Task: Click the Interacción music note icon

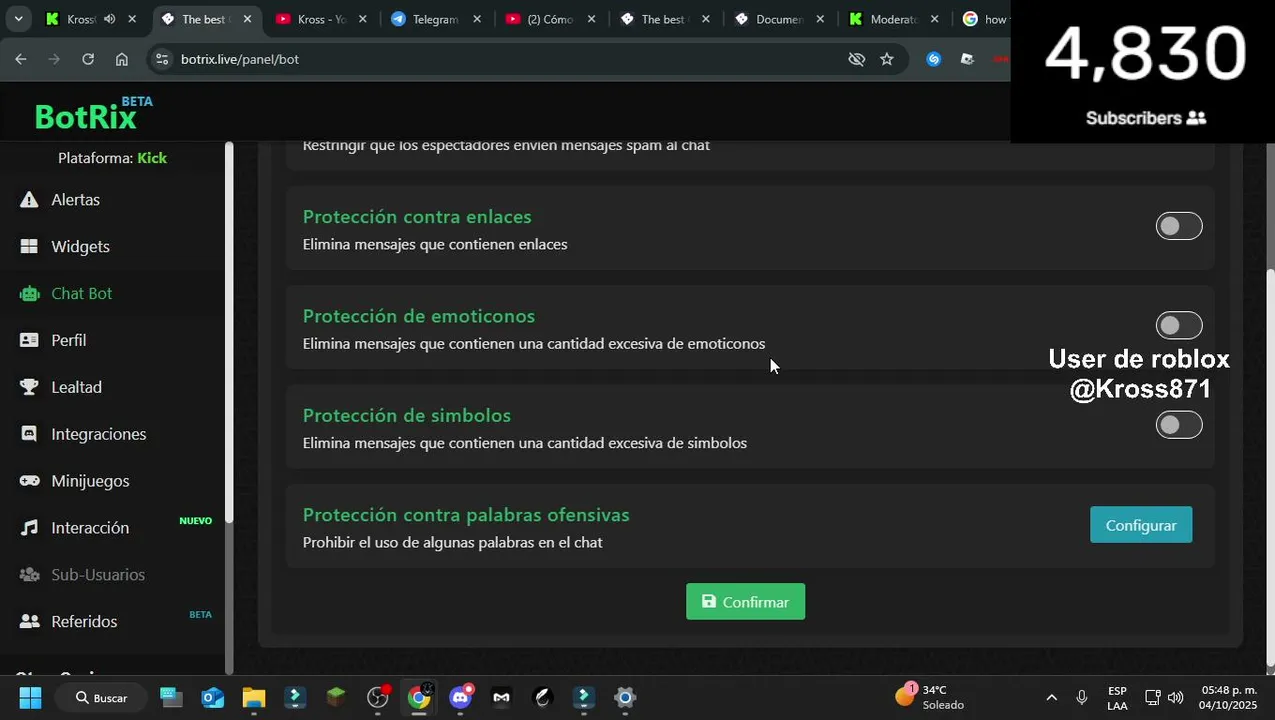Action: (30, 528)
